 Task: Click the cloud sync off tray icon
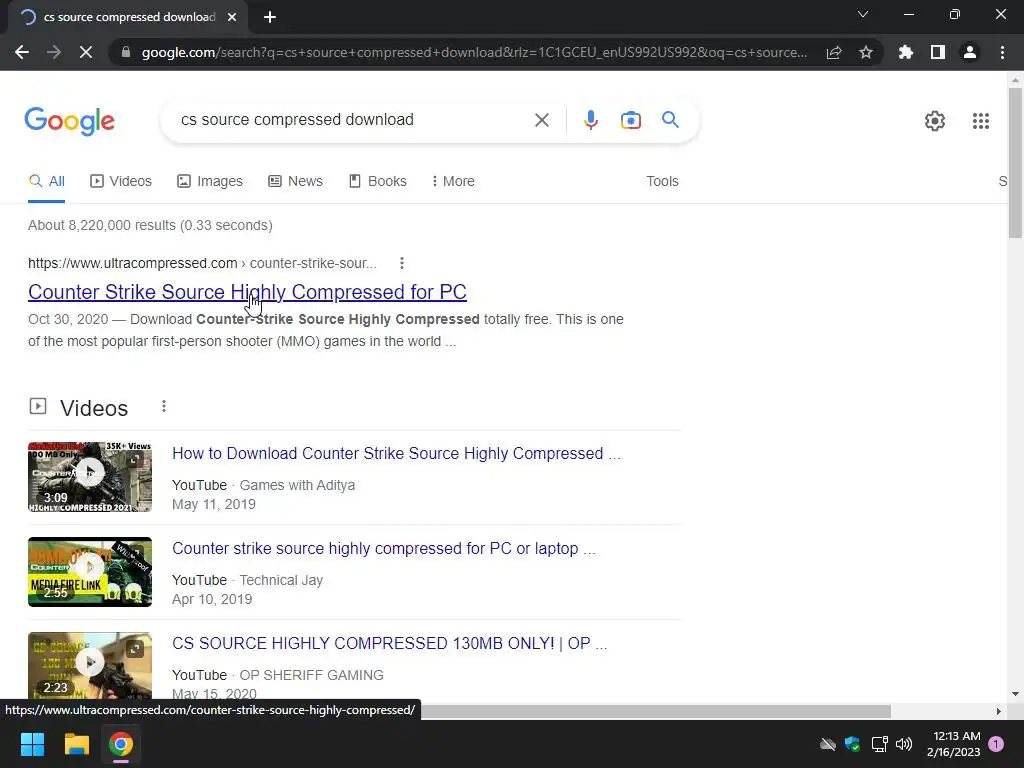pos(827,744)
